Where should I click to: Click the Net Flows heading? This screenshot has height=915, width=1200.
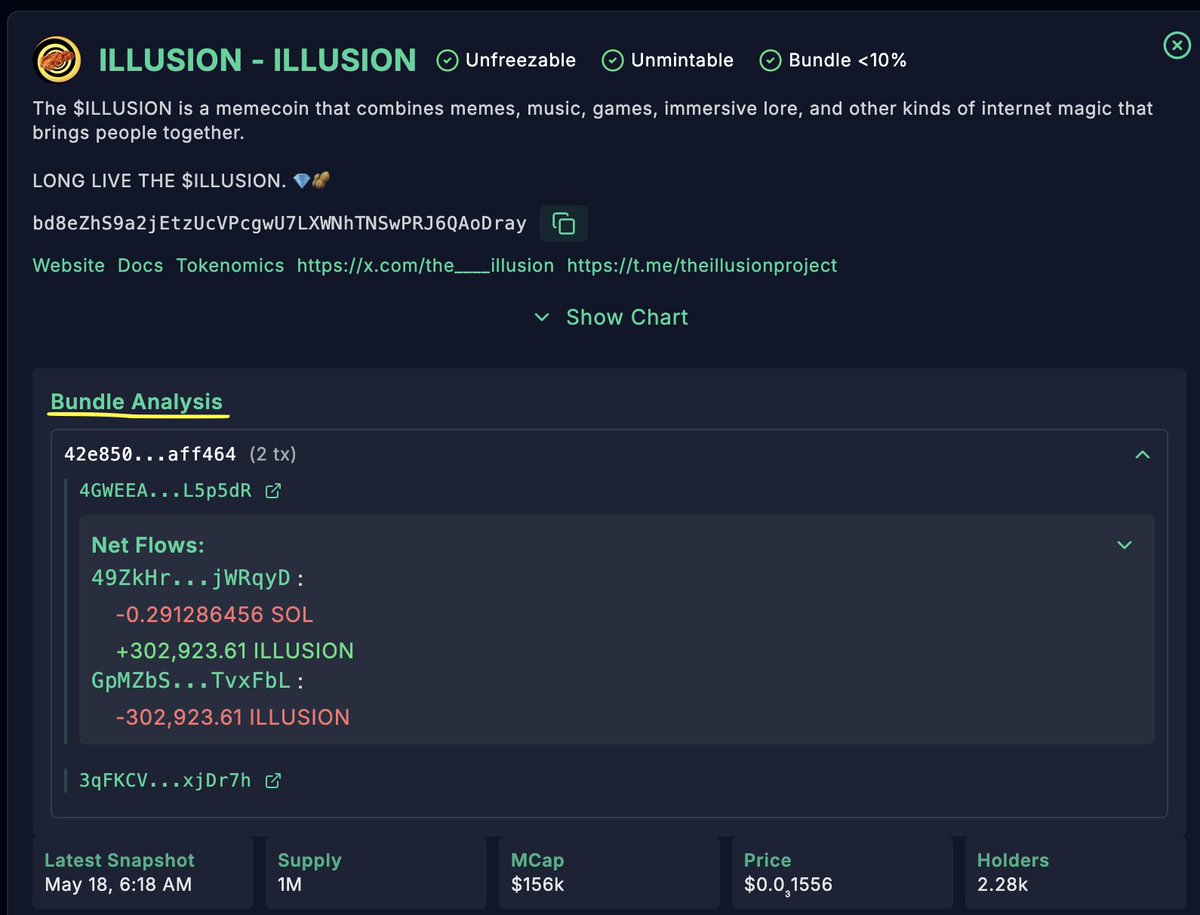pyautogui.click(x=148, y=545)
